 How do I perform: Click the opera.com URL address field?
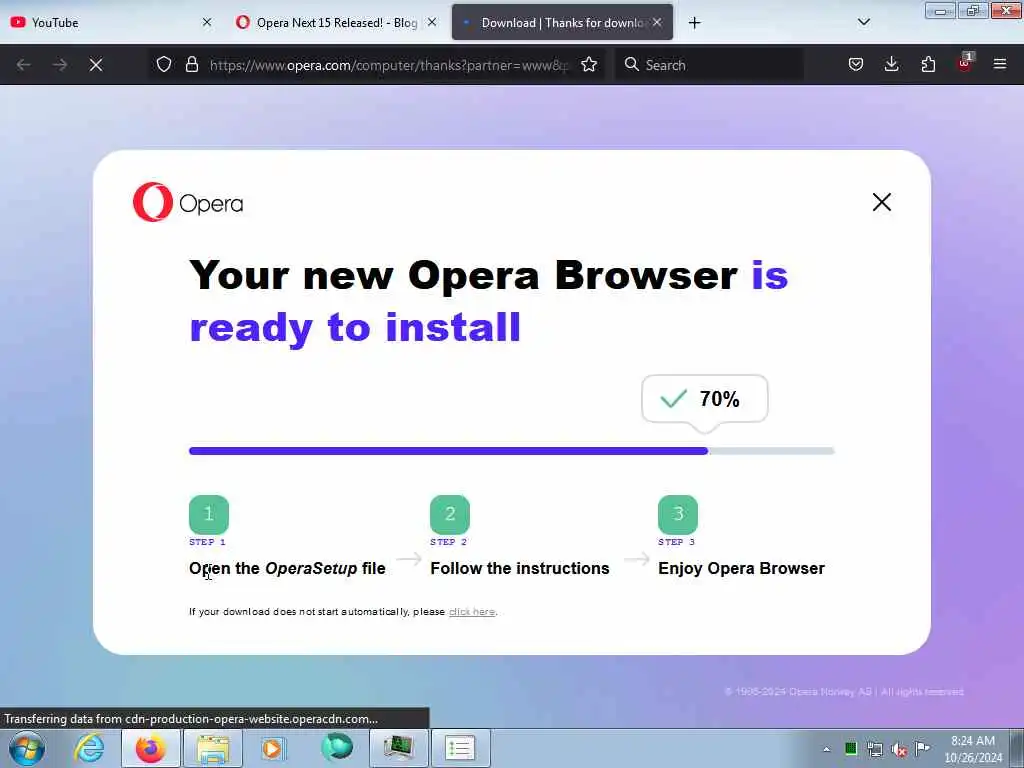point(389,65)
